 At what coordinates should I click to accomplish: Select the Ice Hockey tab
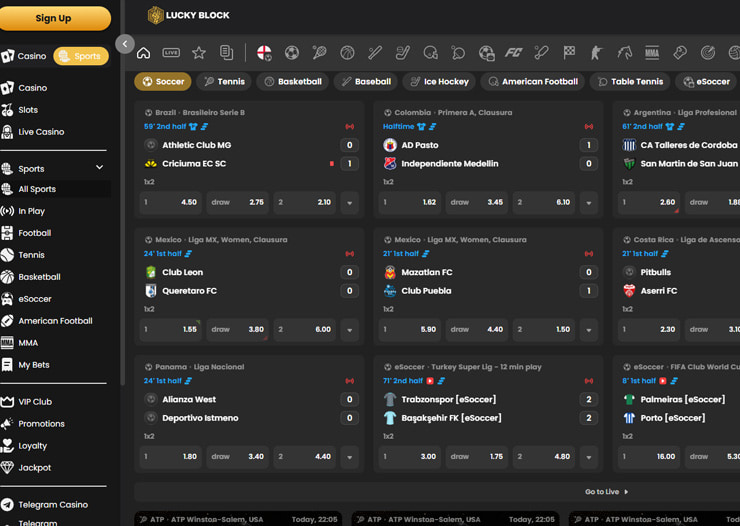438,82
